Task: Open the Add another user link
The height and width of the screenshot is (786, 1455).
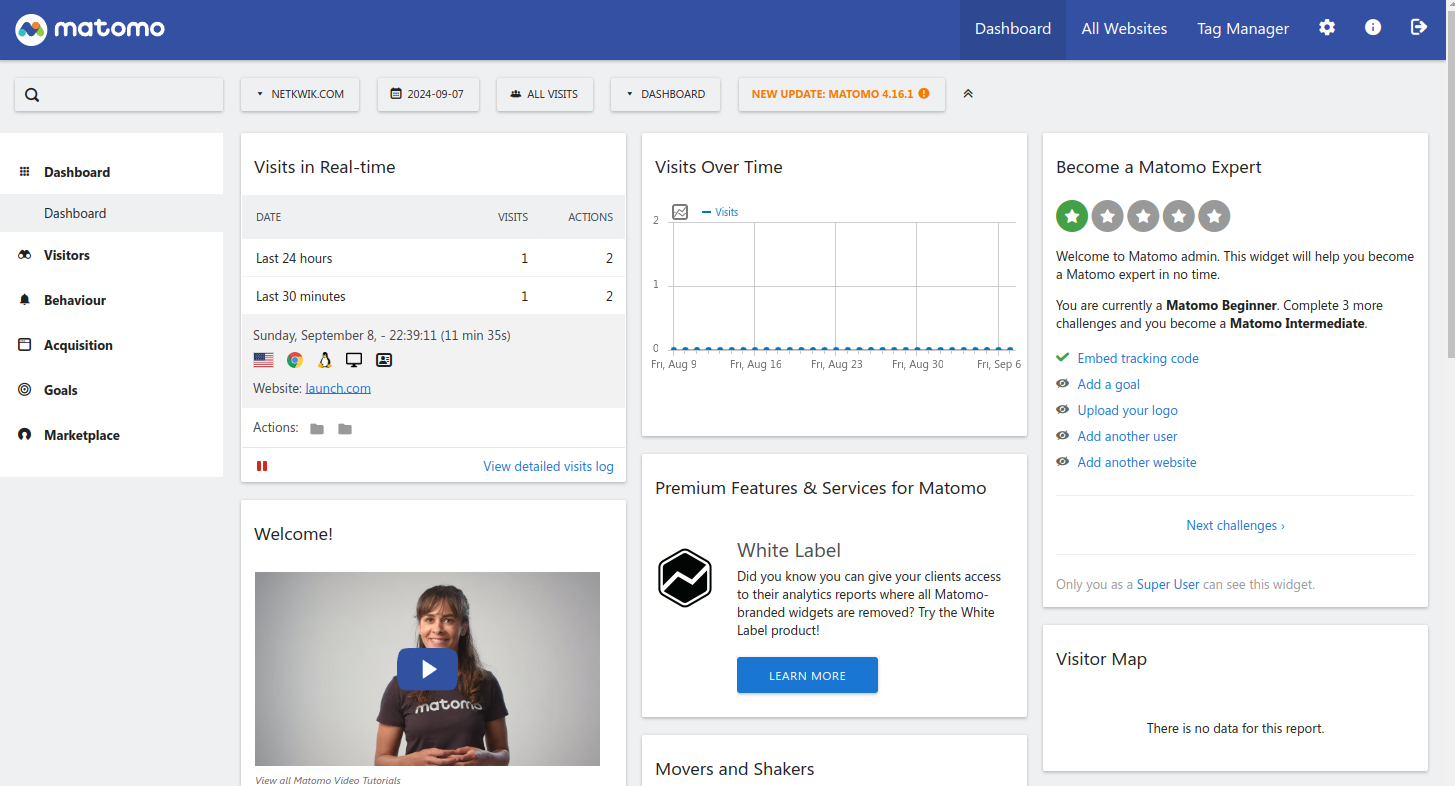Action: tap(1127, 436)
